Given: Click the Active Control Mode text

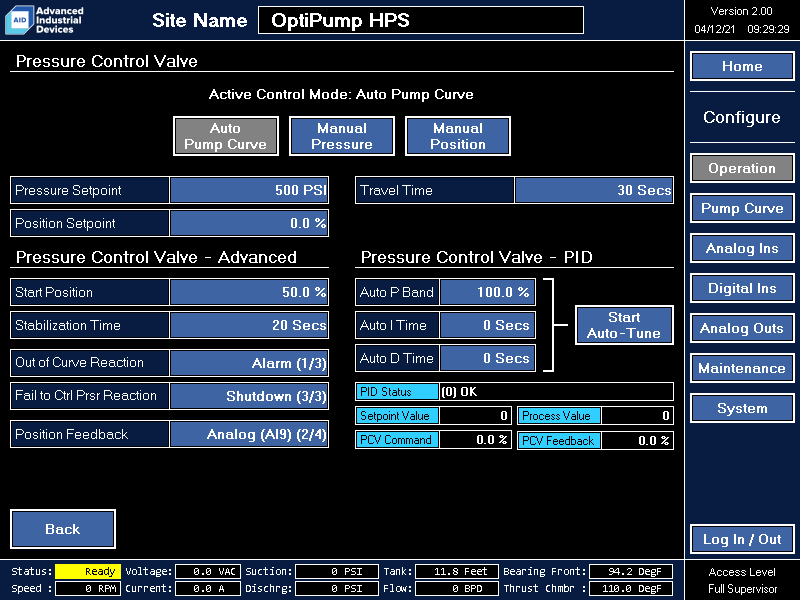Looking at the screenshot, I should [x=341, y=94].
